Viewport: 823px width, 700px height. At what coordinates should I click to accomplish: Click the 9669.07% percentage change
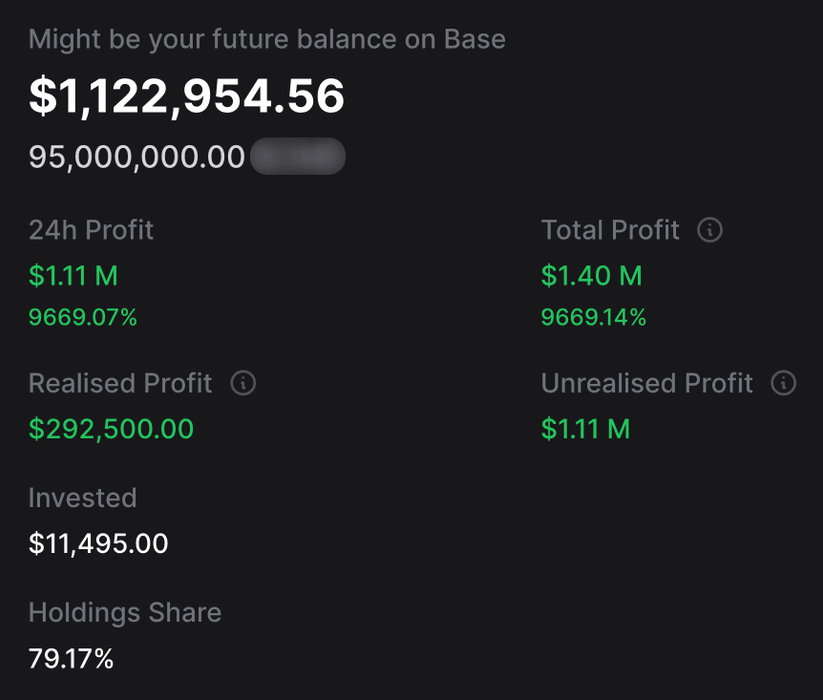(x=83, y=318)
